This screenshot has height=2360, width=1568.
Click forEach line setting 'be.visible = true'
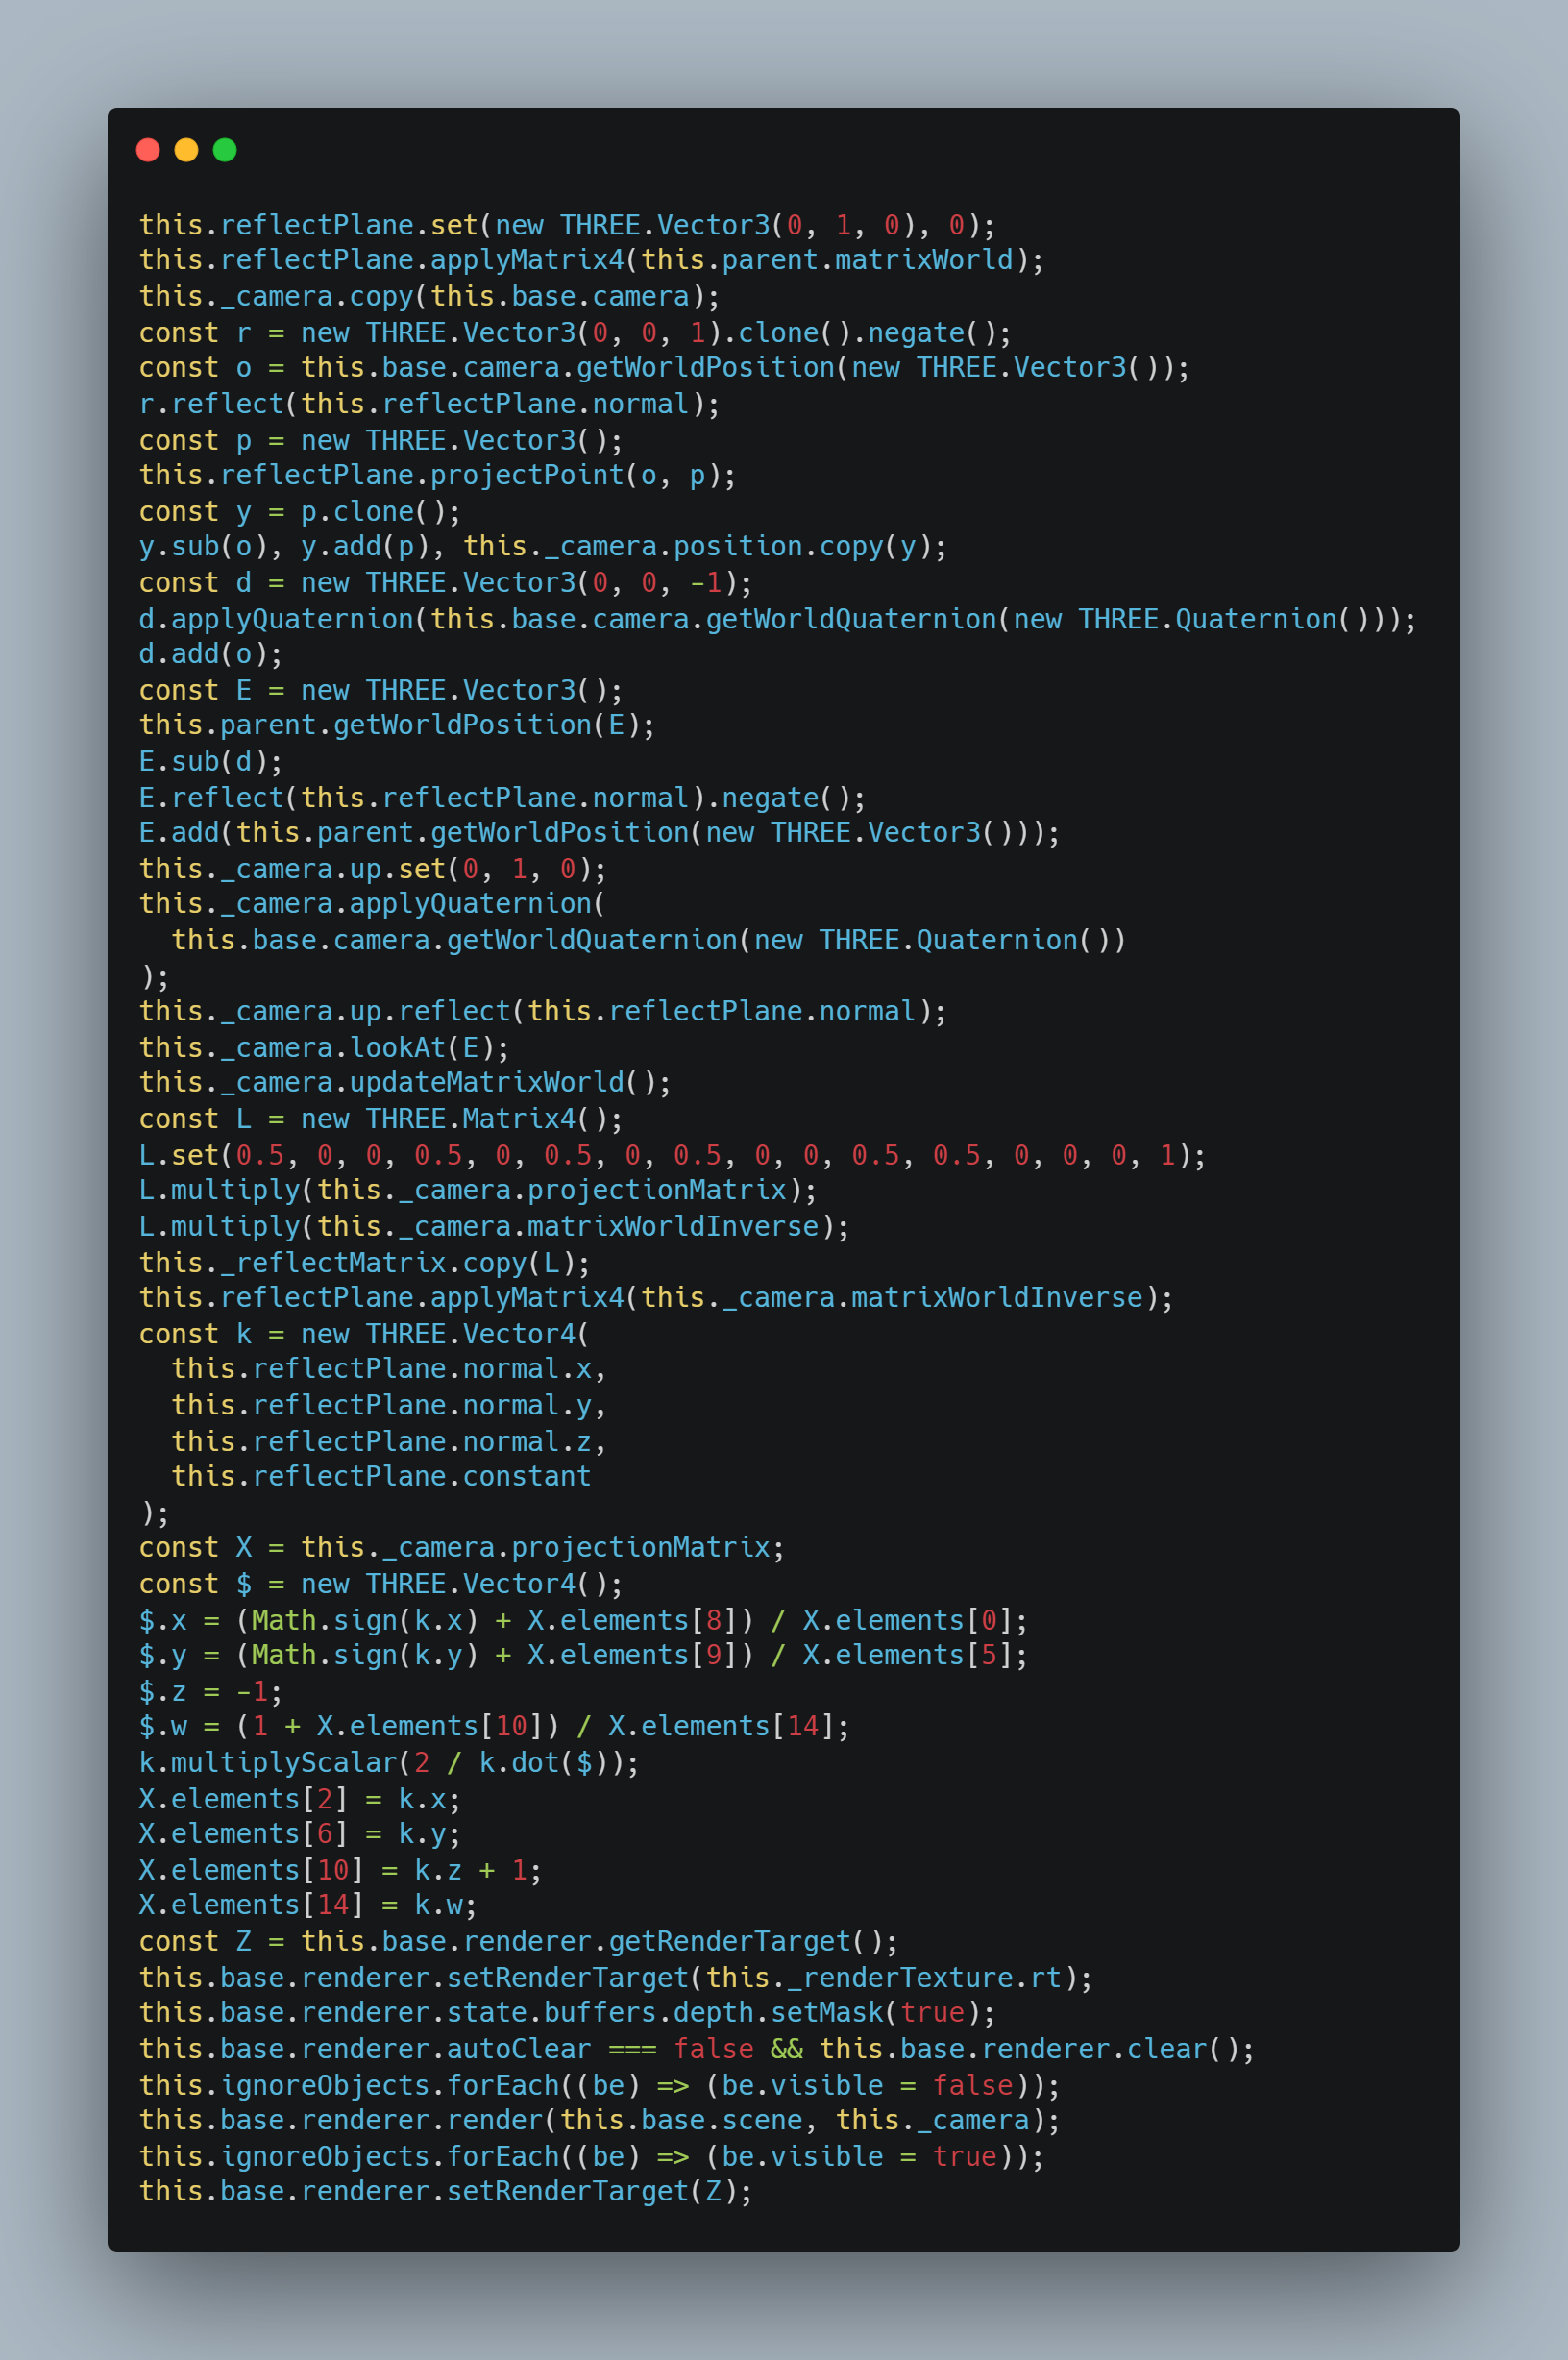point(591,2157)
